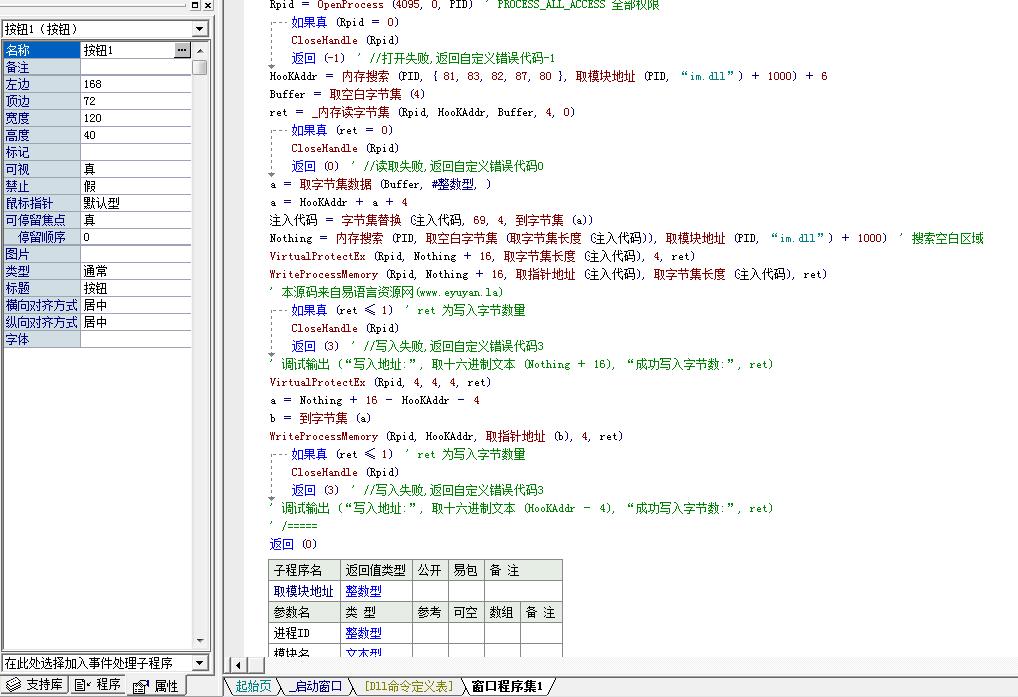
Task: Toggle the 可停留焦点 property value
Action: (x=136, y=220)
